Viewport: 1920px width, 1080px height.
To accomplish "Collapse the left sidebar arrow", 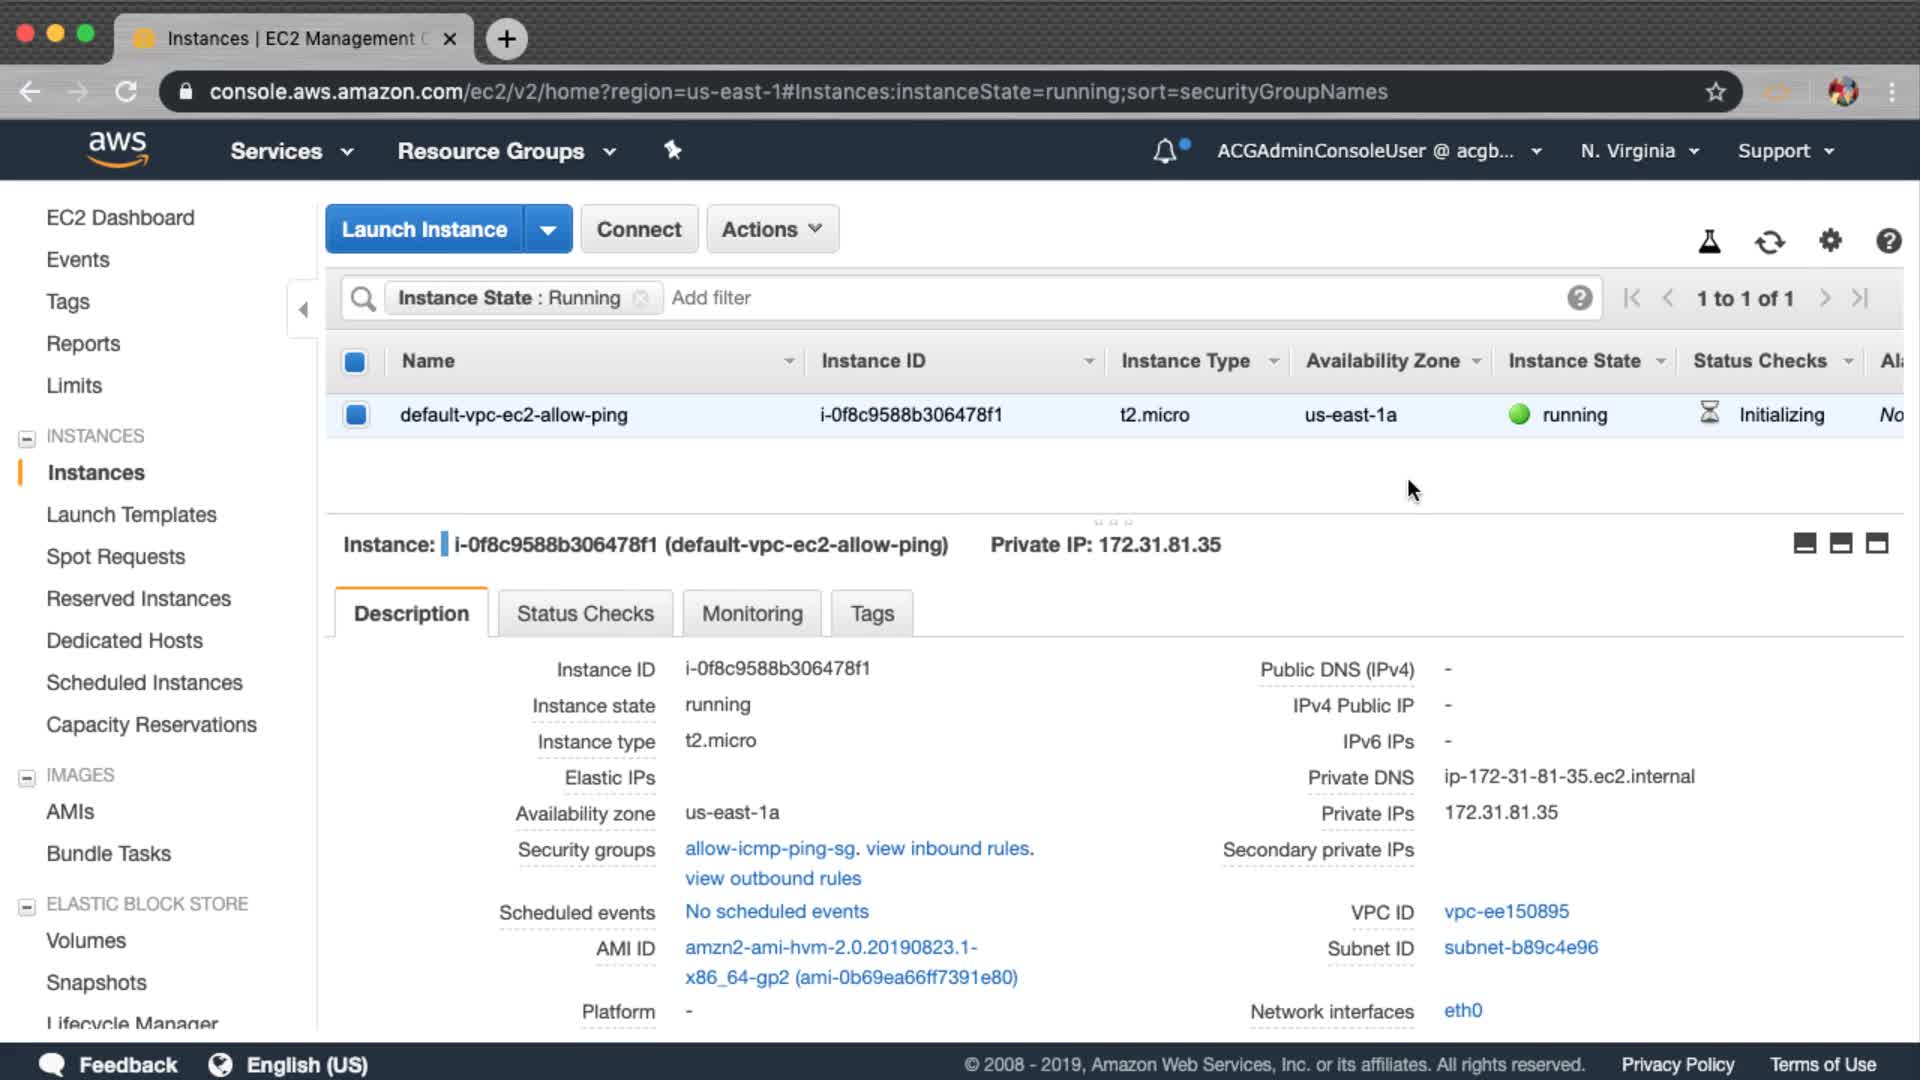I will coord(303,309).
